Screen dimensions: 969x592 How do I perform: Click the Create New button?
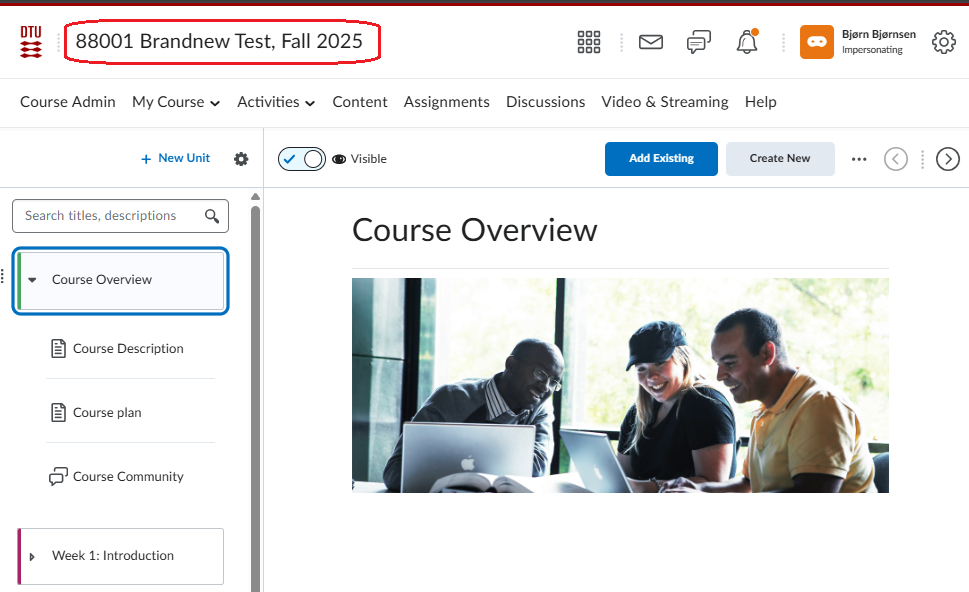point(780,159)
